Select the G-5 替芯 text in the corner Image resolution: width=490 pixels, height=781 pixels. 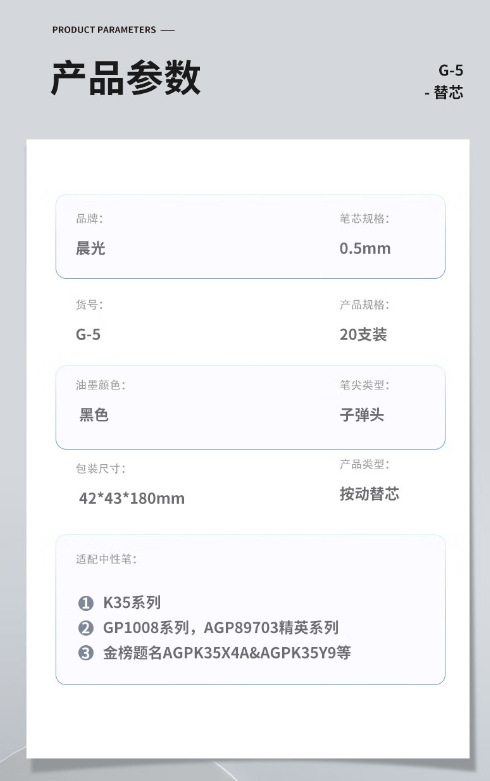click(x=444, y=81)
